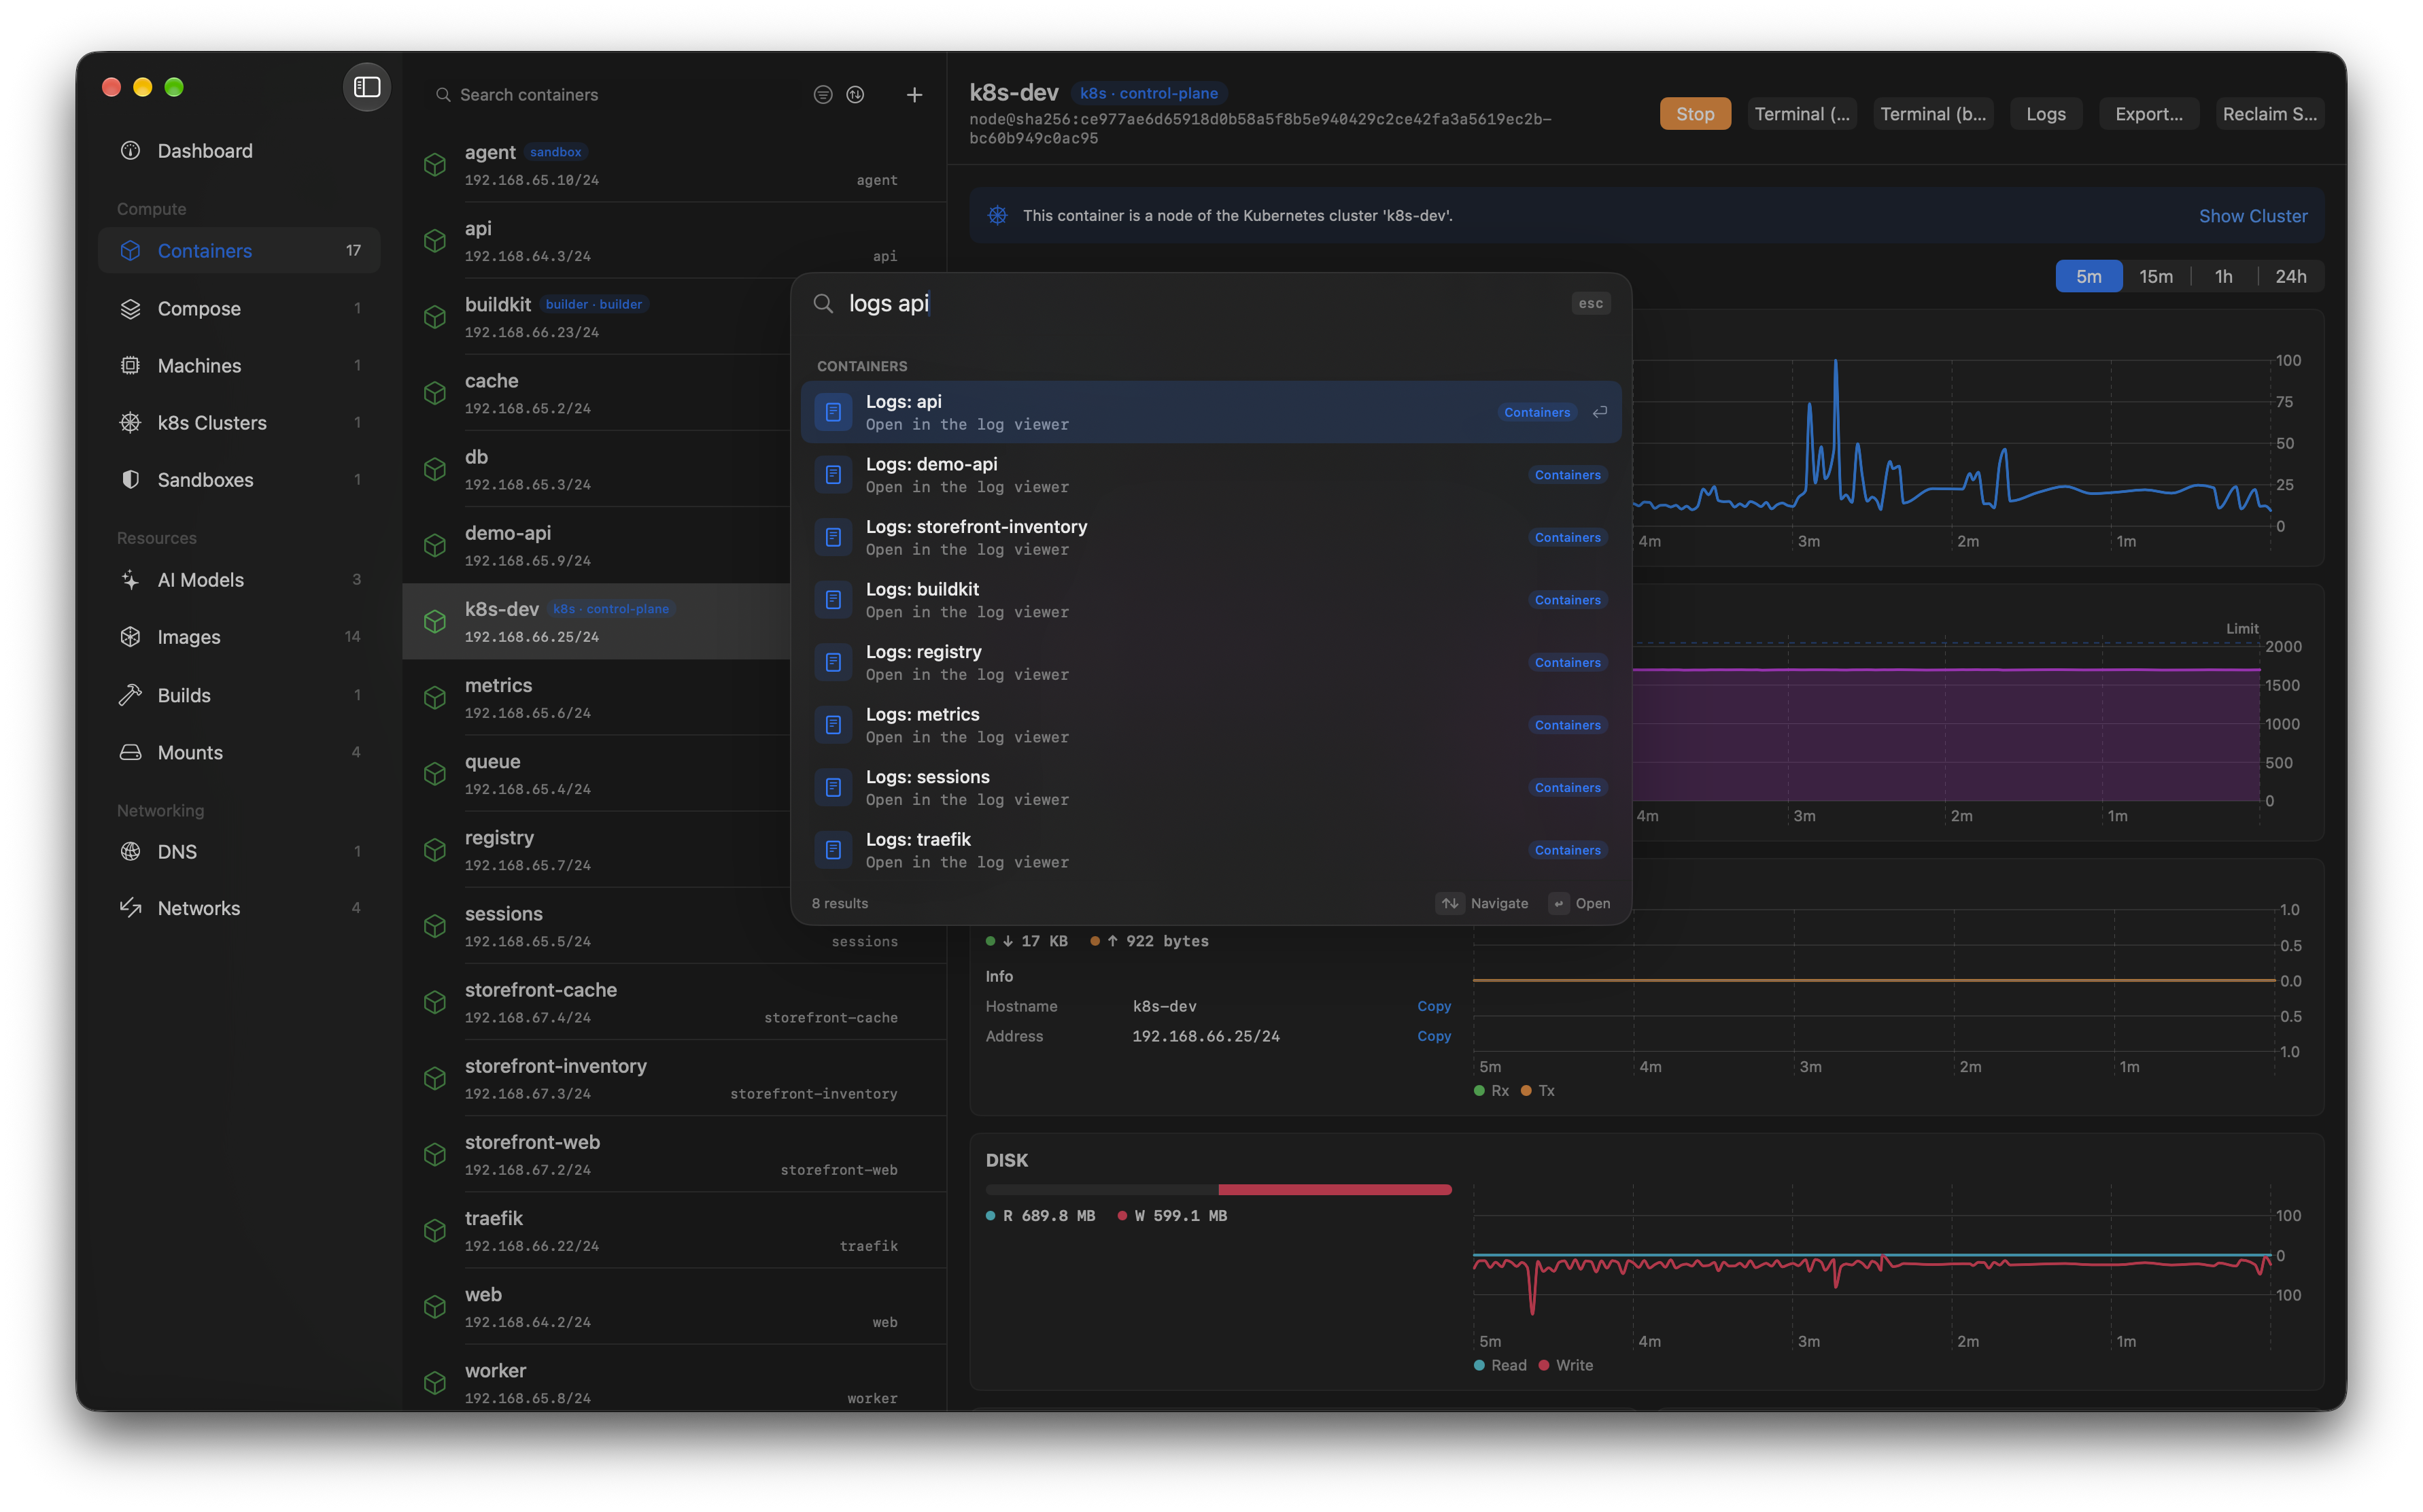The width and height of the screenshot is (2423, 1512).
Task: Choose Logs: registry result
Action: tap(1211, 663)
